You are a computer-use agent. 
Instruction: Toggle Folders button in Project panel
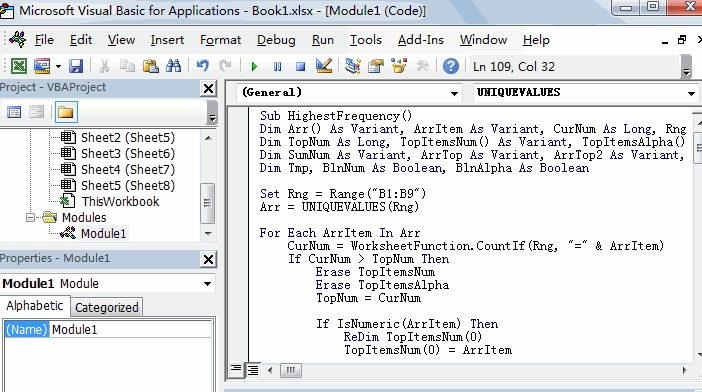point(66,112)
